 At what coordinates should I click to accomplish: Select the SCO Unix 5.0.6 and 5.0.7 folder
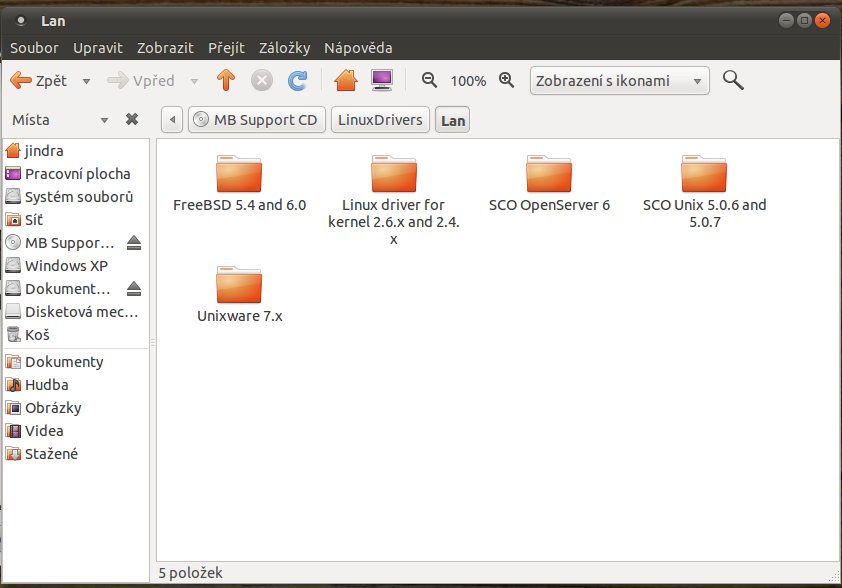tap(704, 192)
